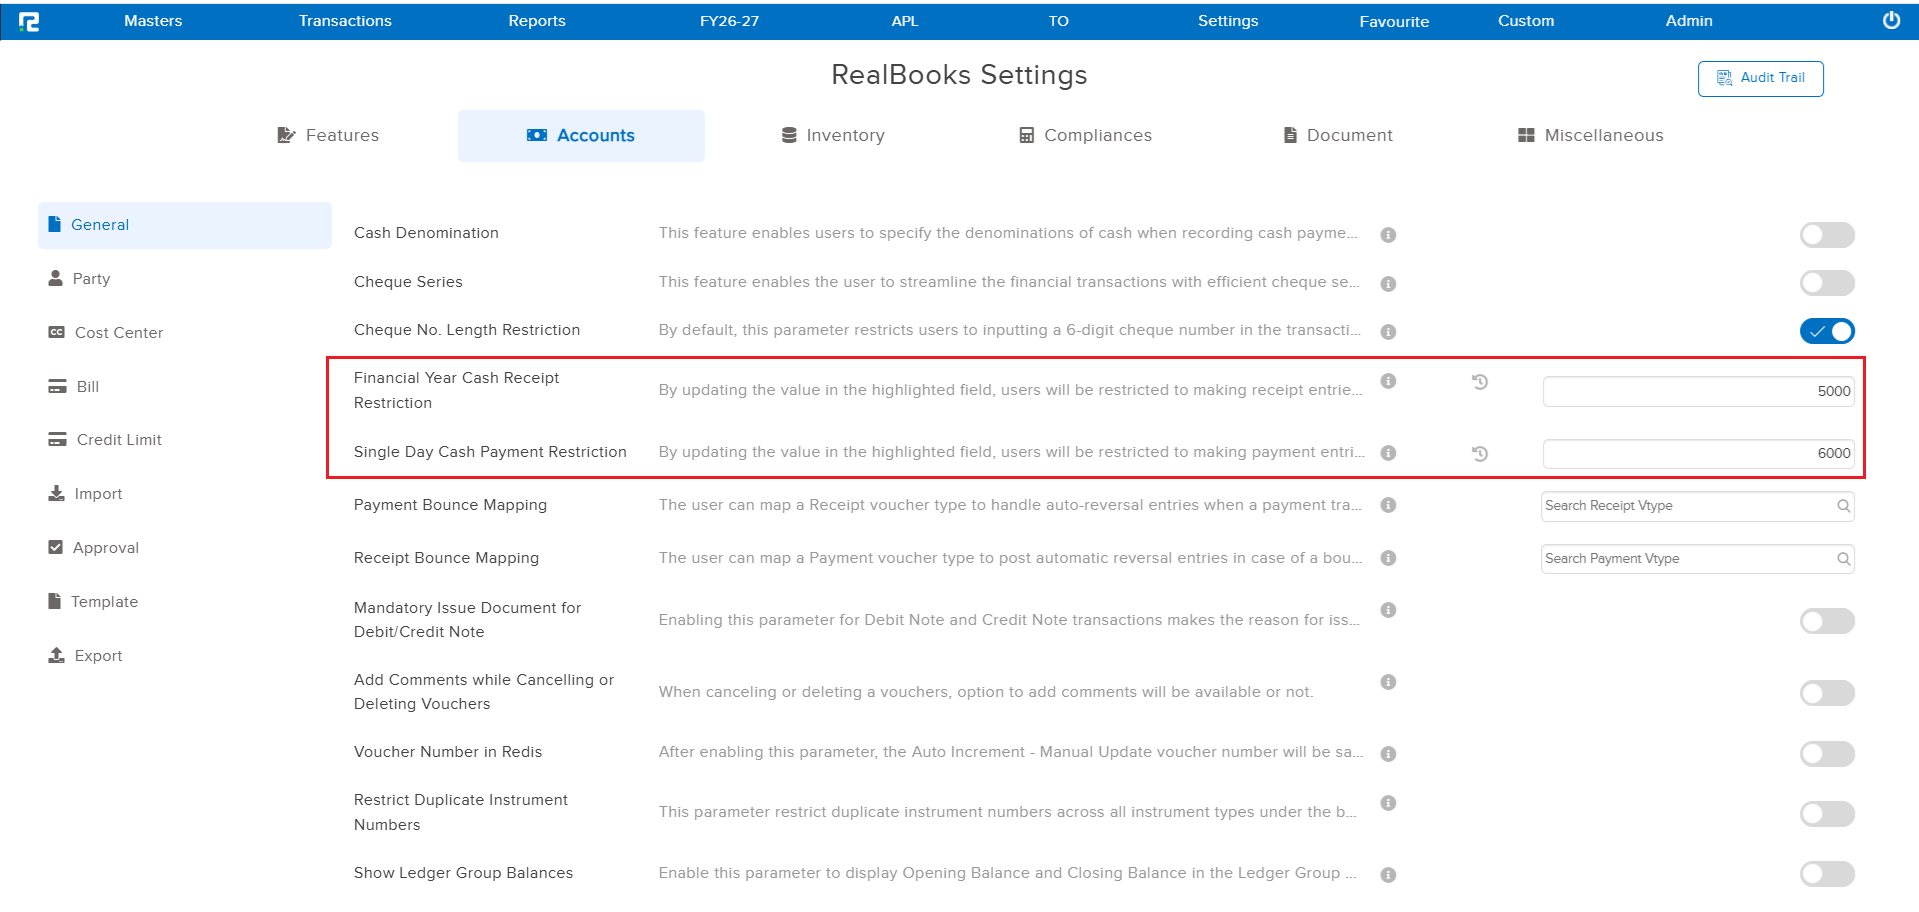Viewport: 1919px width, 912px height.
Task: Open the Favourite menu
Action: 1394,21
